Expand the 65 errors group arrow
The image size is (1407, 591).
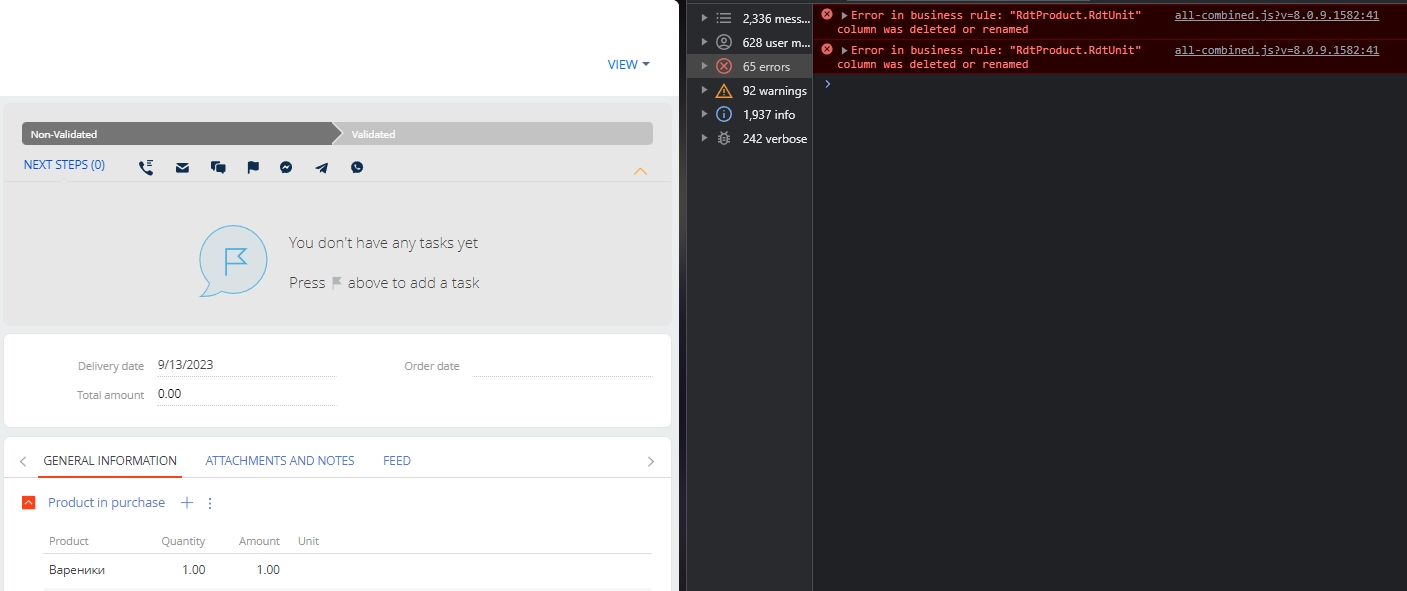coord(705,66)
